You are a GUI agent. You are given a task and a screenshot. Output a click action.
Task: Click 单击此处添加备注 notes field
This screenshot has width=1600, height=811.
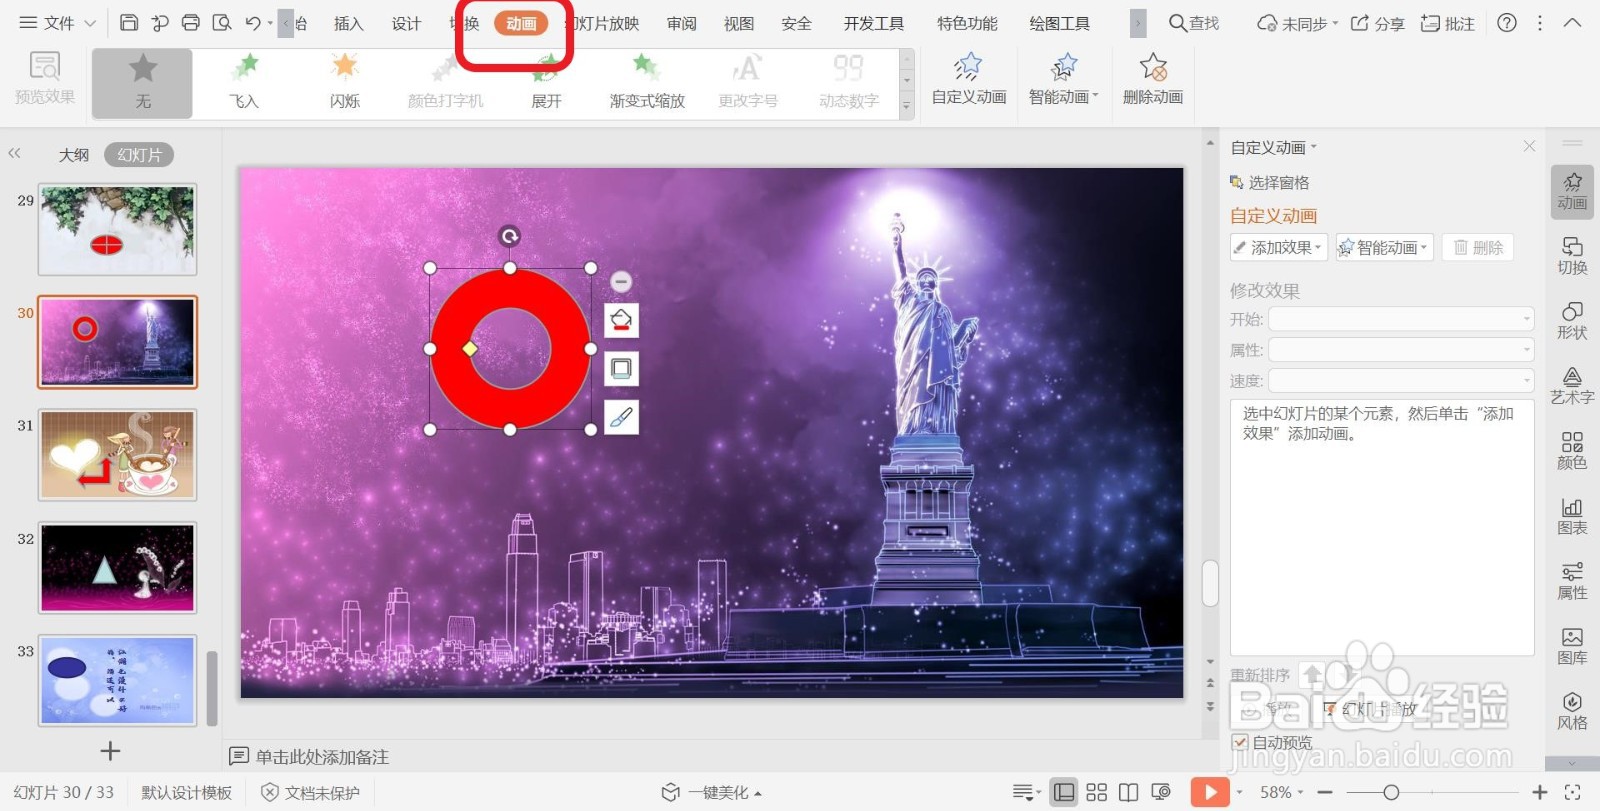[x=322, y=757]
